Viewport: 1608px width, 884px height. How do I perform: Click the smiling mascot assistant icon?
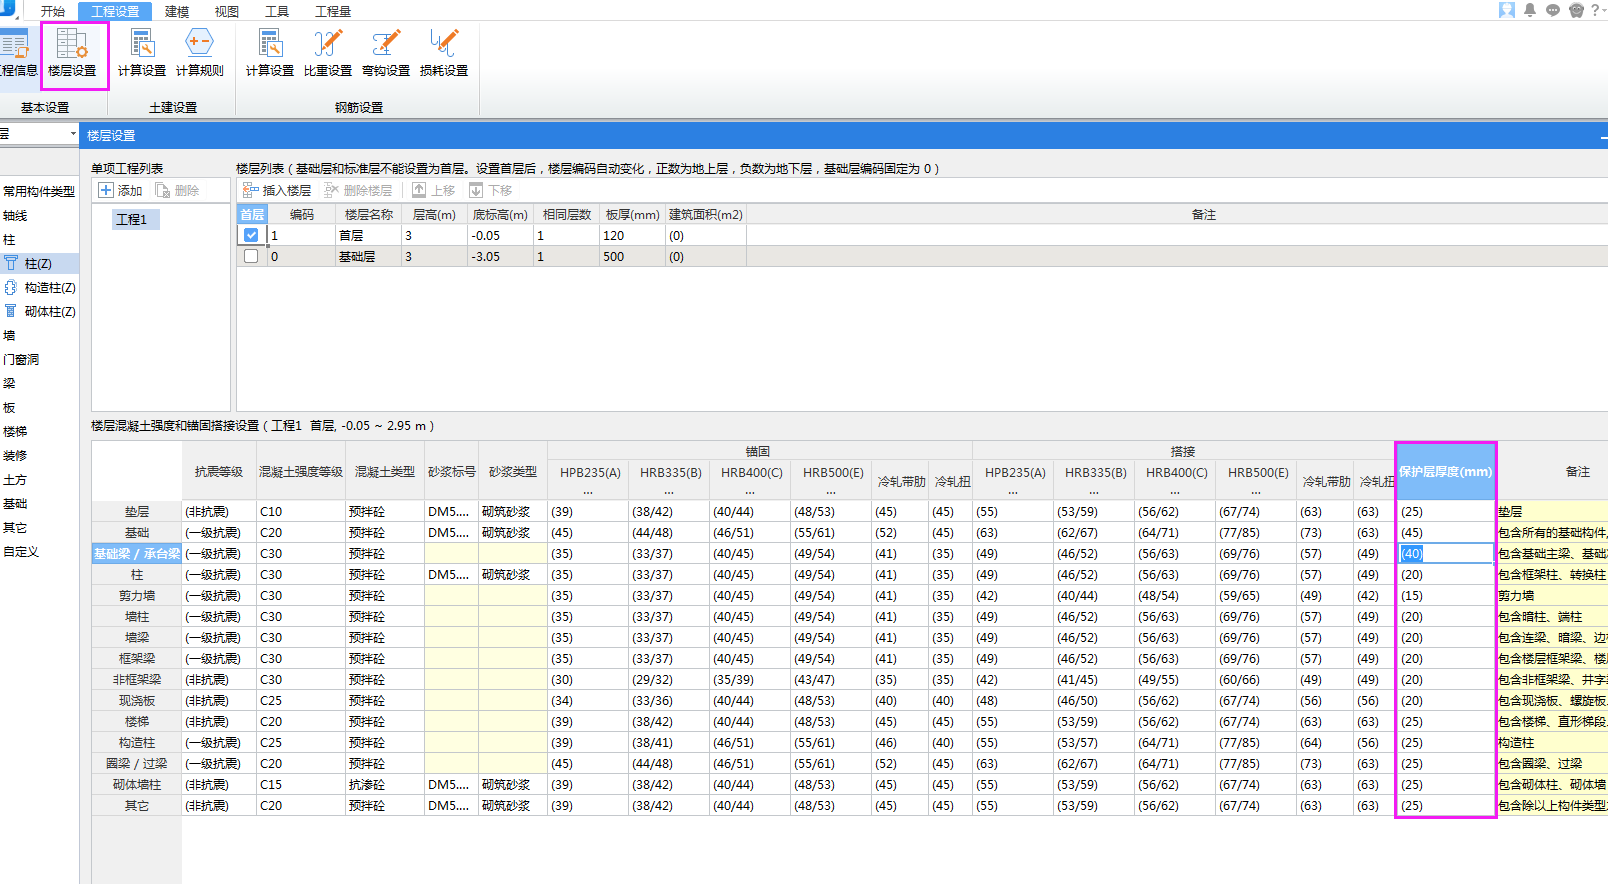tap(1576, 10)
